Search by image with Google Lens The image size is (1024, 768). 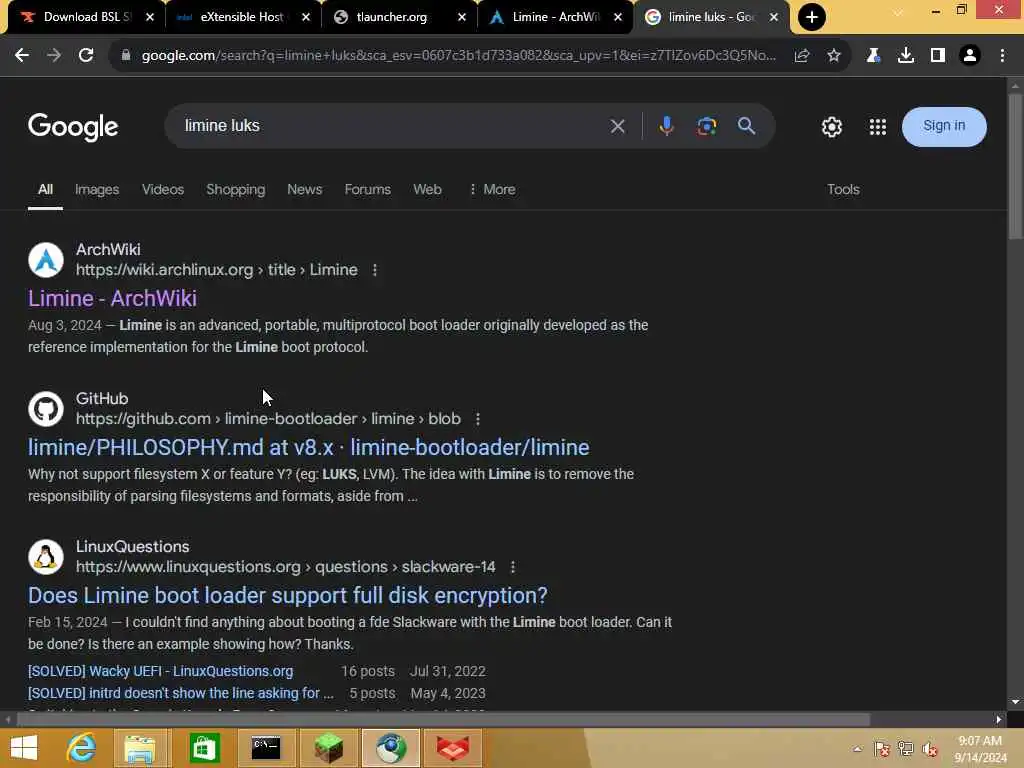pyautogui.click(x=707, y=126)
